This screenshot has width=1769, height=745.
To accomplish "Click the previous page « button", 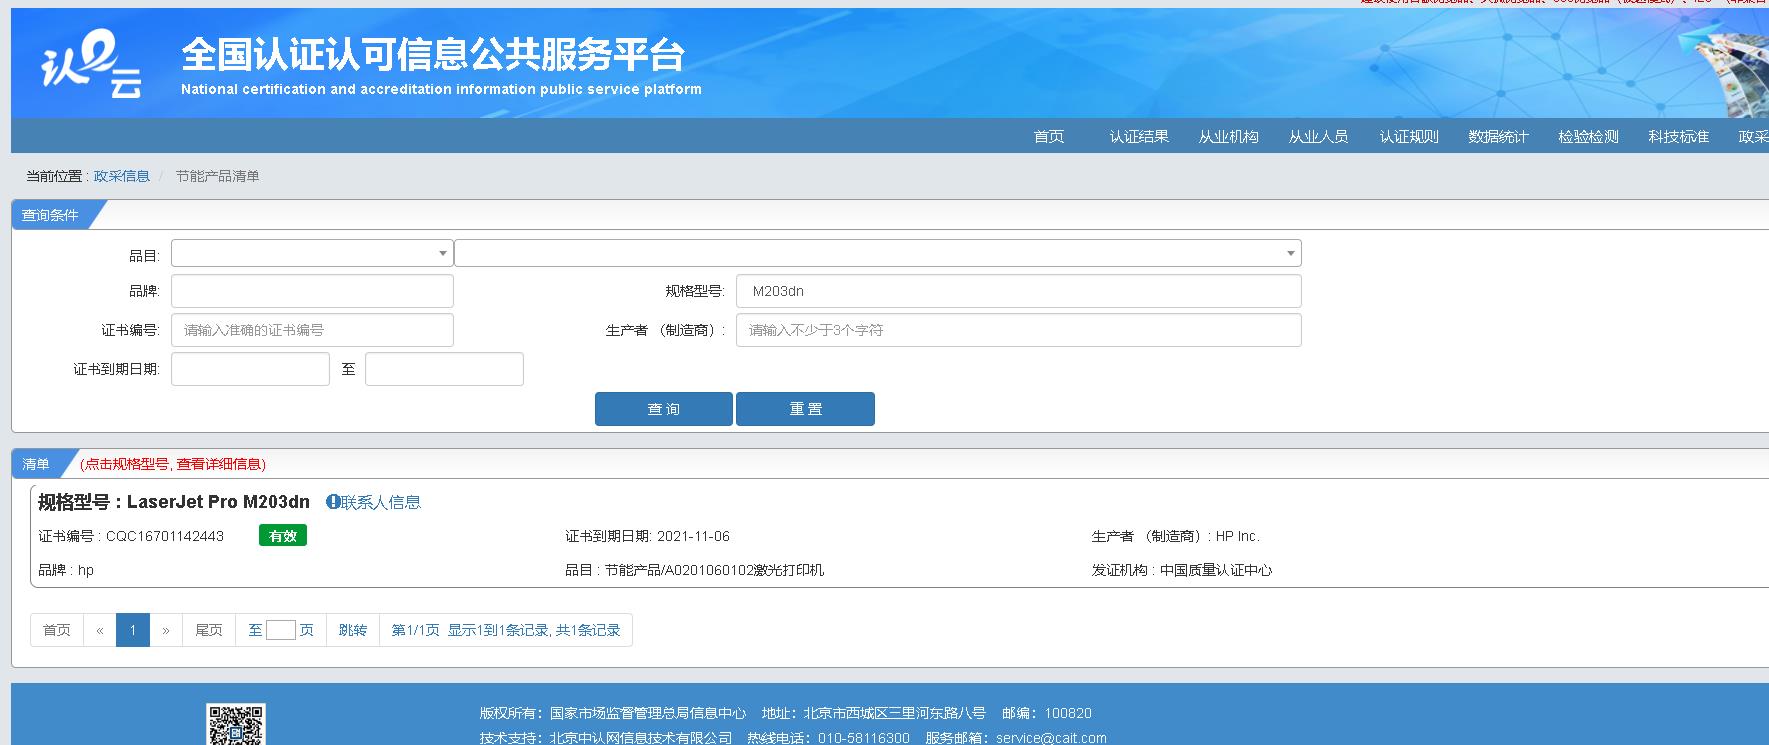I will click(100, 630).
